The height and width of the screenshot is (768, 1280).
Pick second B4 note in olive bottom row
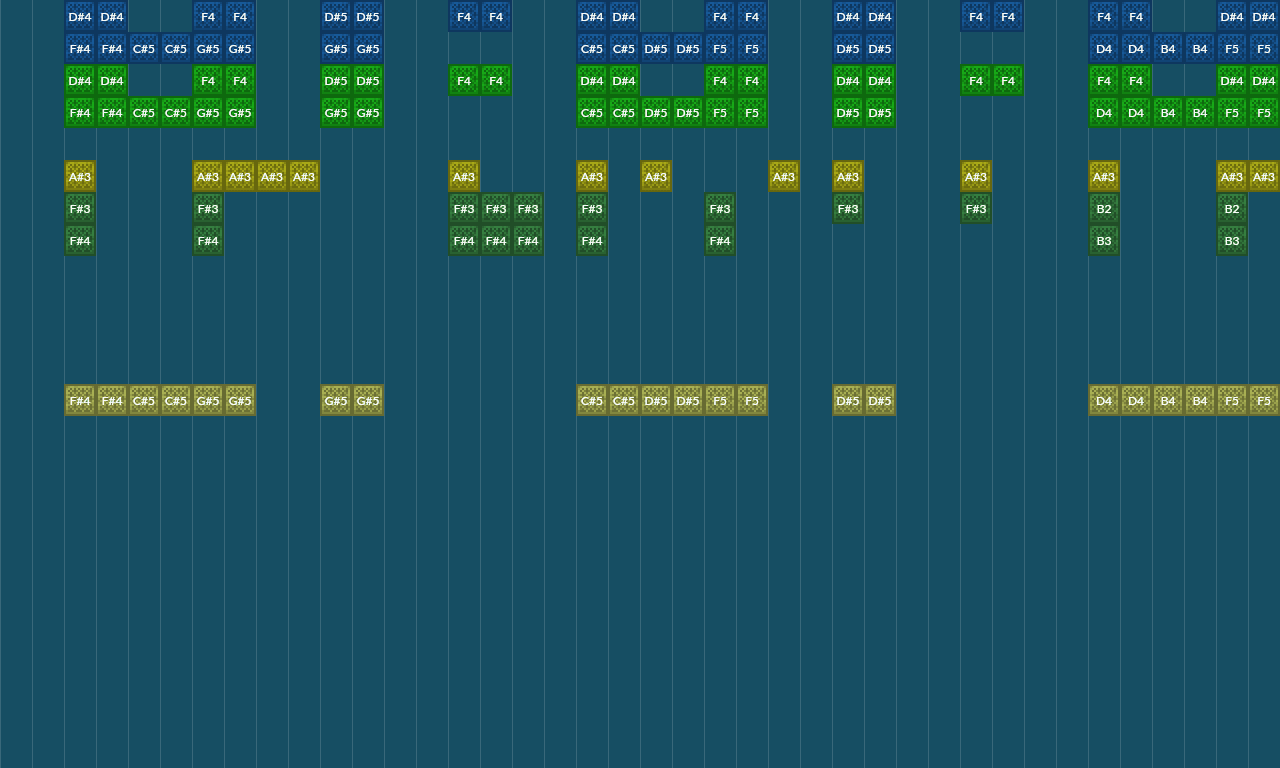(x=1200, y=401)
